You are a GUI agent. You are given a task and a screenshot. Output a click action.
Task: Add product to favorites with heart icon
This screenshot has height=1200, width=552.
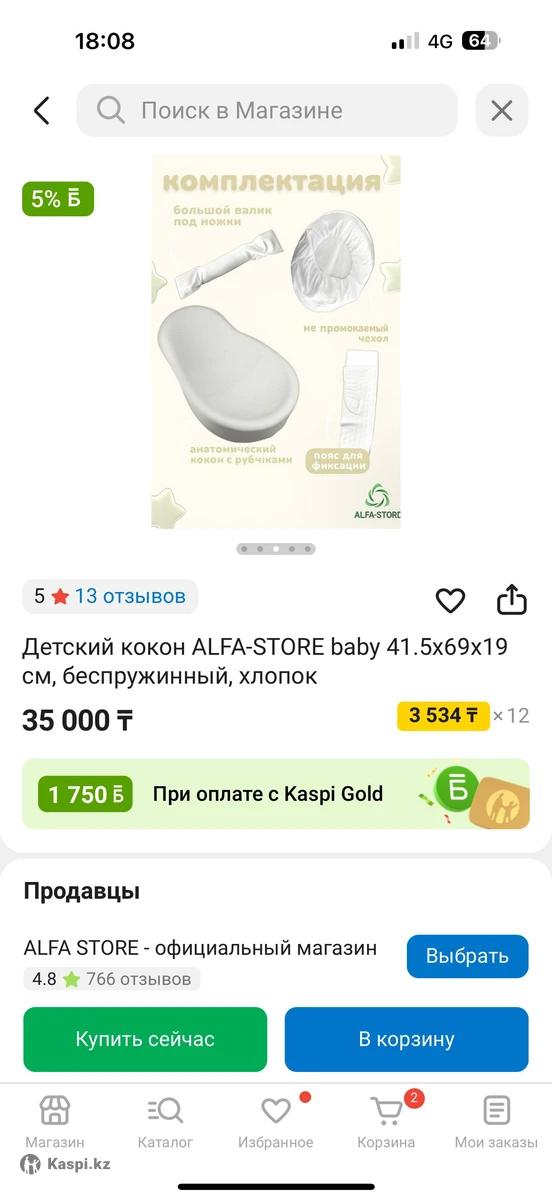tap(450, 600)
